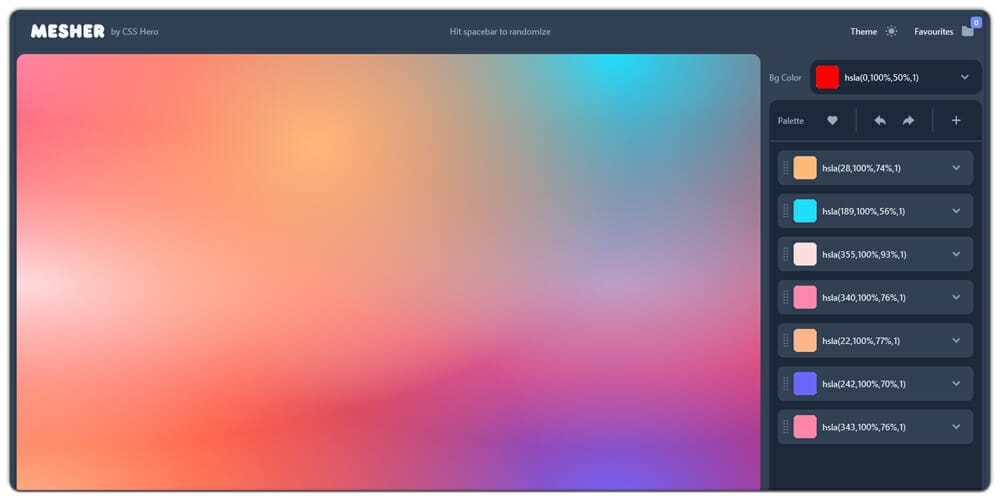The width and height of the screenshot is (1000, 500).
Task: Select the cyan hsla(189,100%,56%,1) swatch
Action: [x=805, y=211]
